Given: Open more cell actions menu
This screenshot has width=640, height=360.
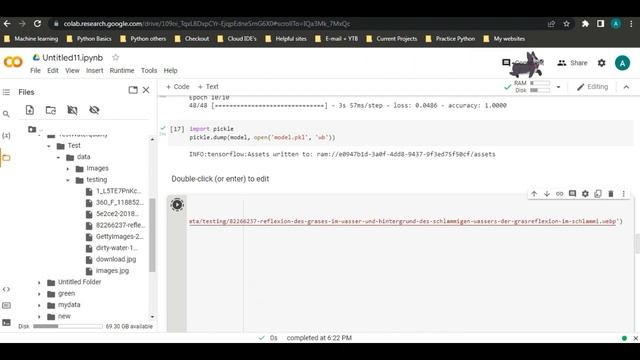Looking at the screenshot, I should [624, 193].
